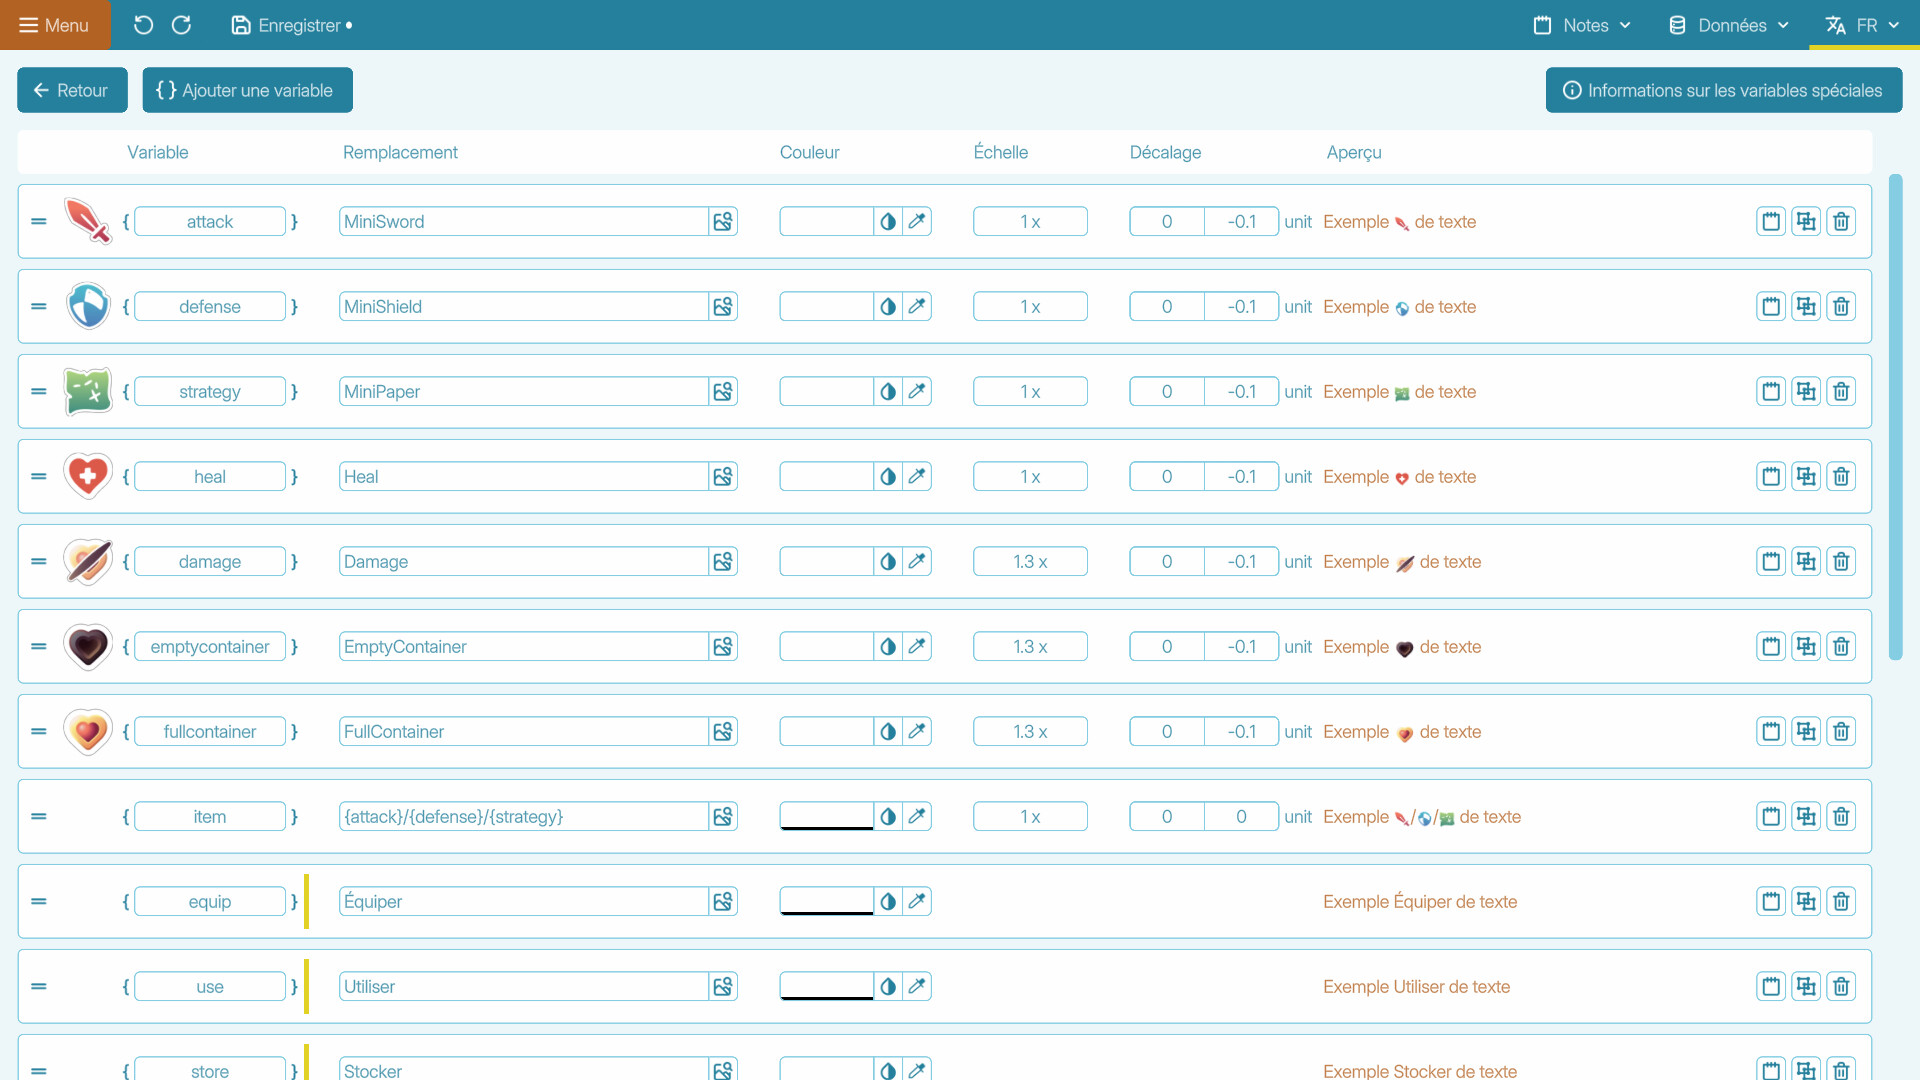1920x1080 pixels.
Task: Duplicate the defense variable row
Action: point(1806,306)
